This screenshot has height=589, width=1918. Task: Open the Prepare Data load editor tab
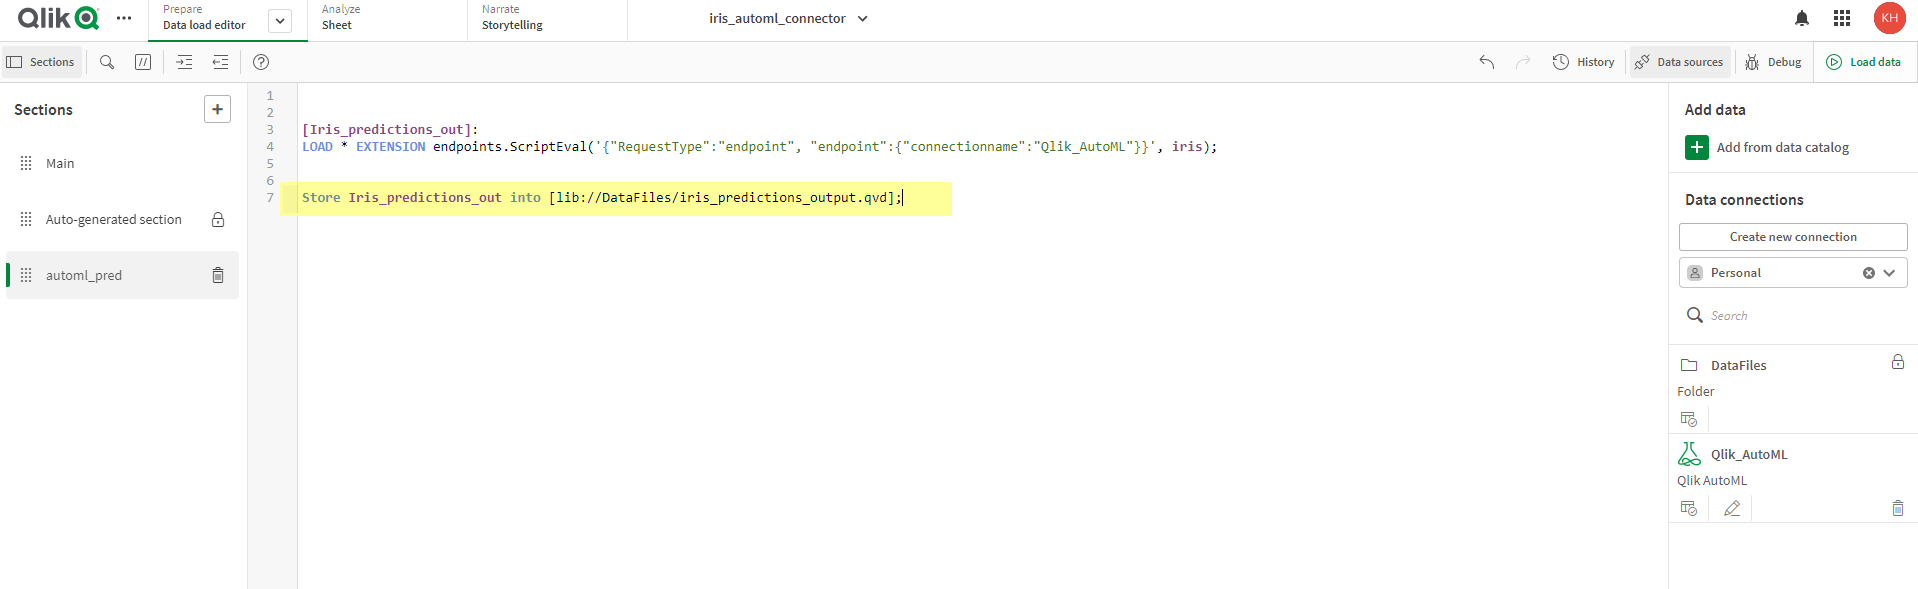pyautogui.click(x=206, y=18)
